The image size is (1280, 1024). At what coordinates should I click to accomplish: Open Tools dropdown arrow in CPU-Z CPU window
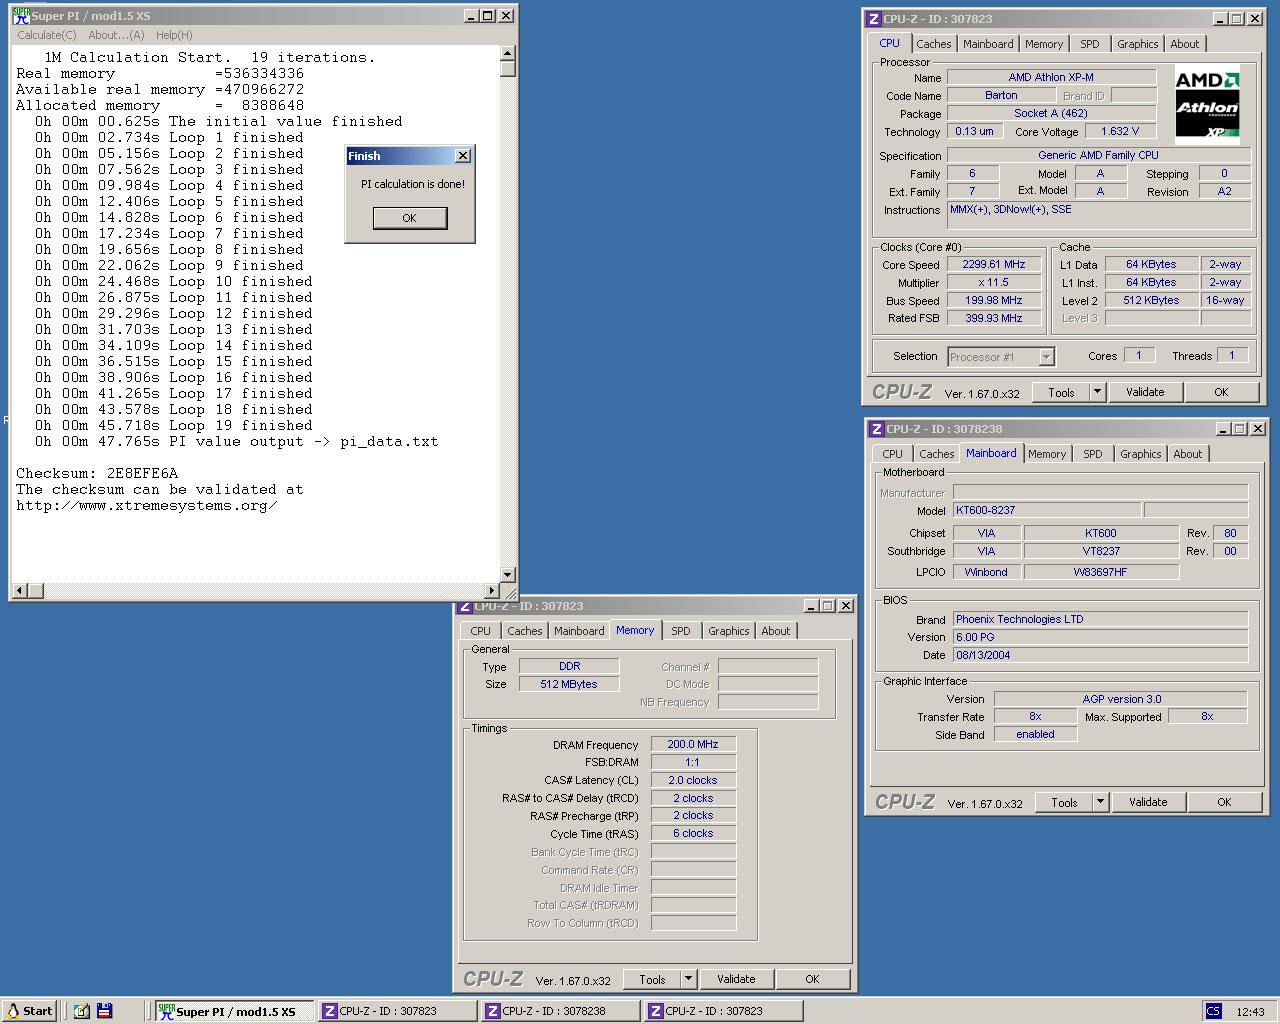point(1097,392)
